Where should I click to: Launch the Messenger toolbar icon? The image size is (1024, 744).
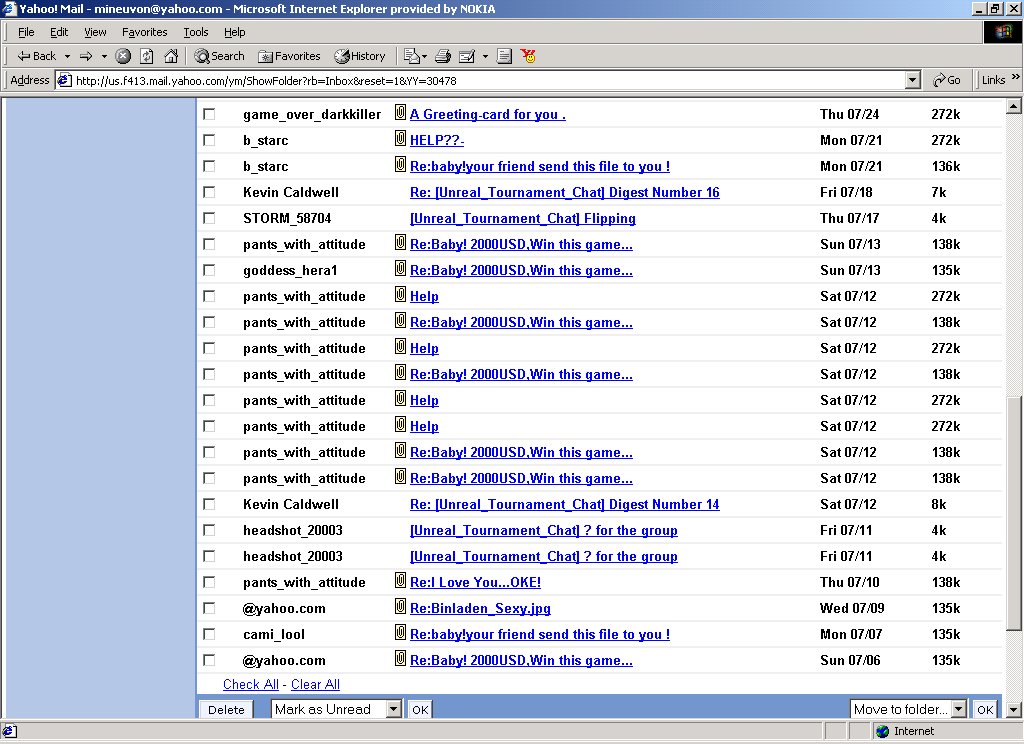tap(528, 56)
